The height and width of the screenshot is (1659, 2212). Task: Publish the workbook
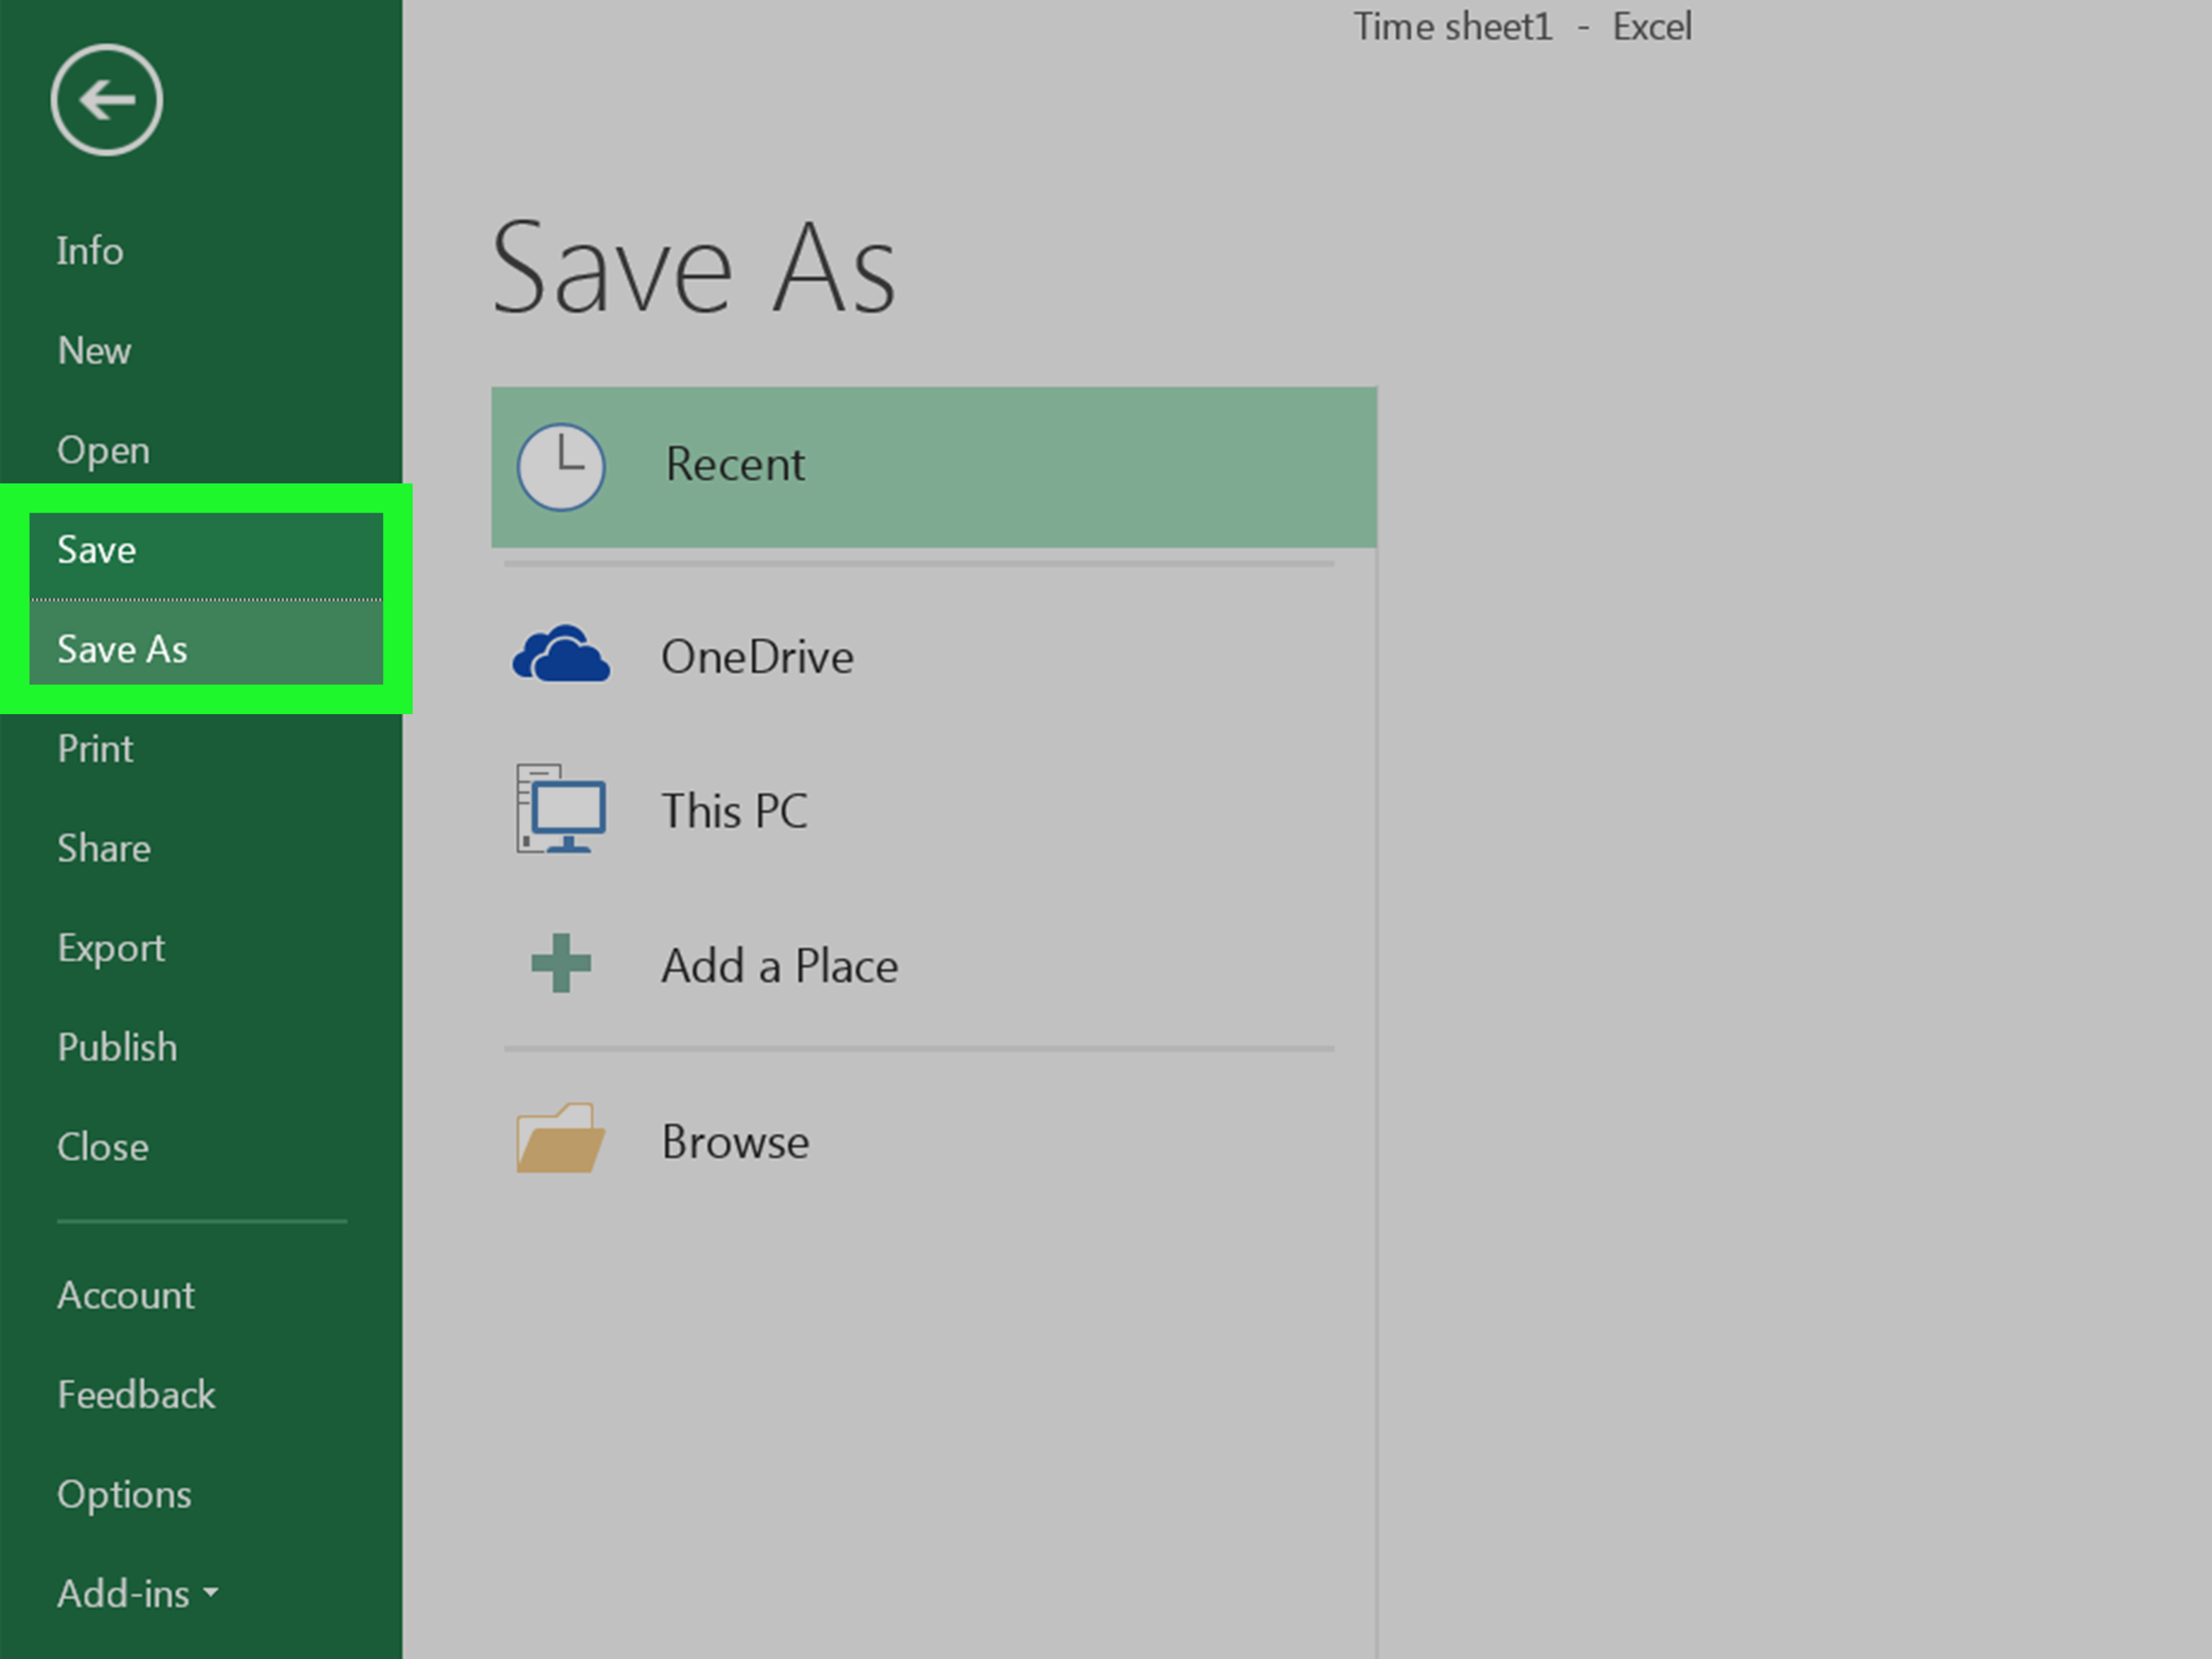coord(117,1046)
